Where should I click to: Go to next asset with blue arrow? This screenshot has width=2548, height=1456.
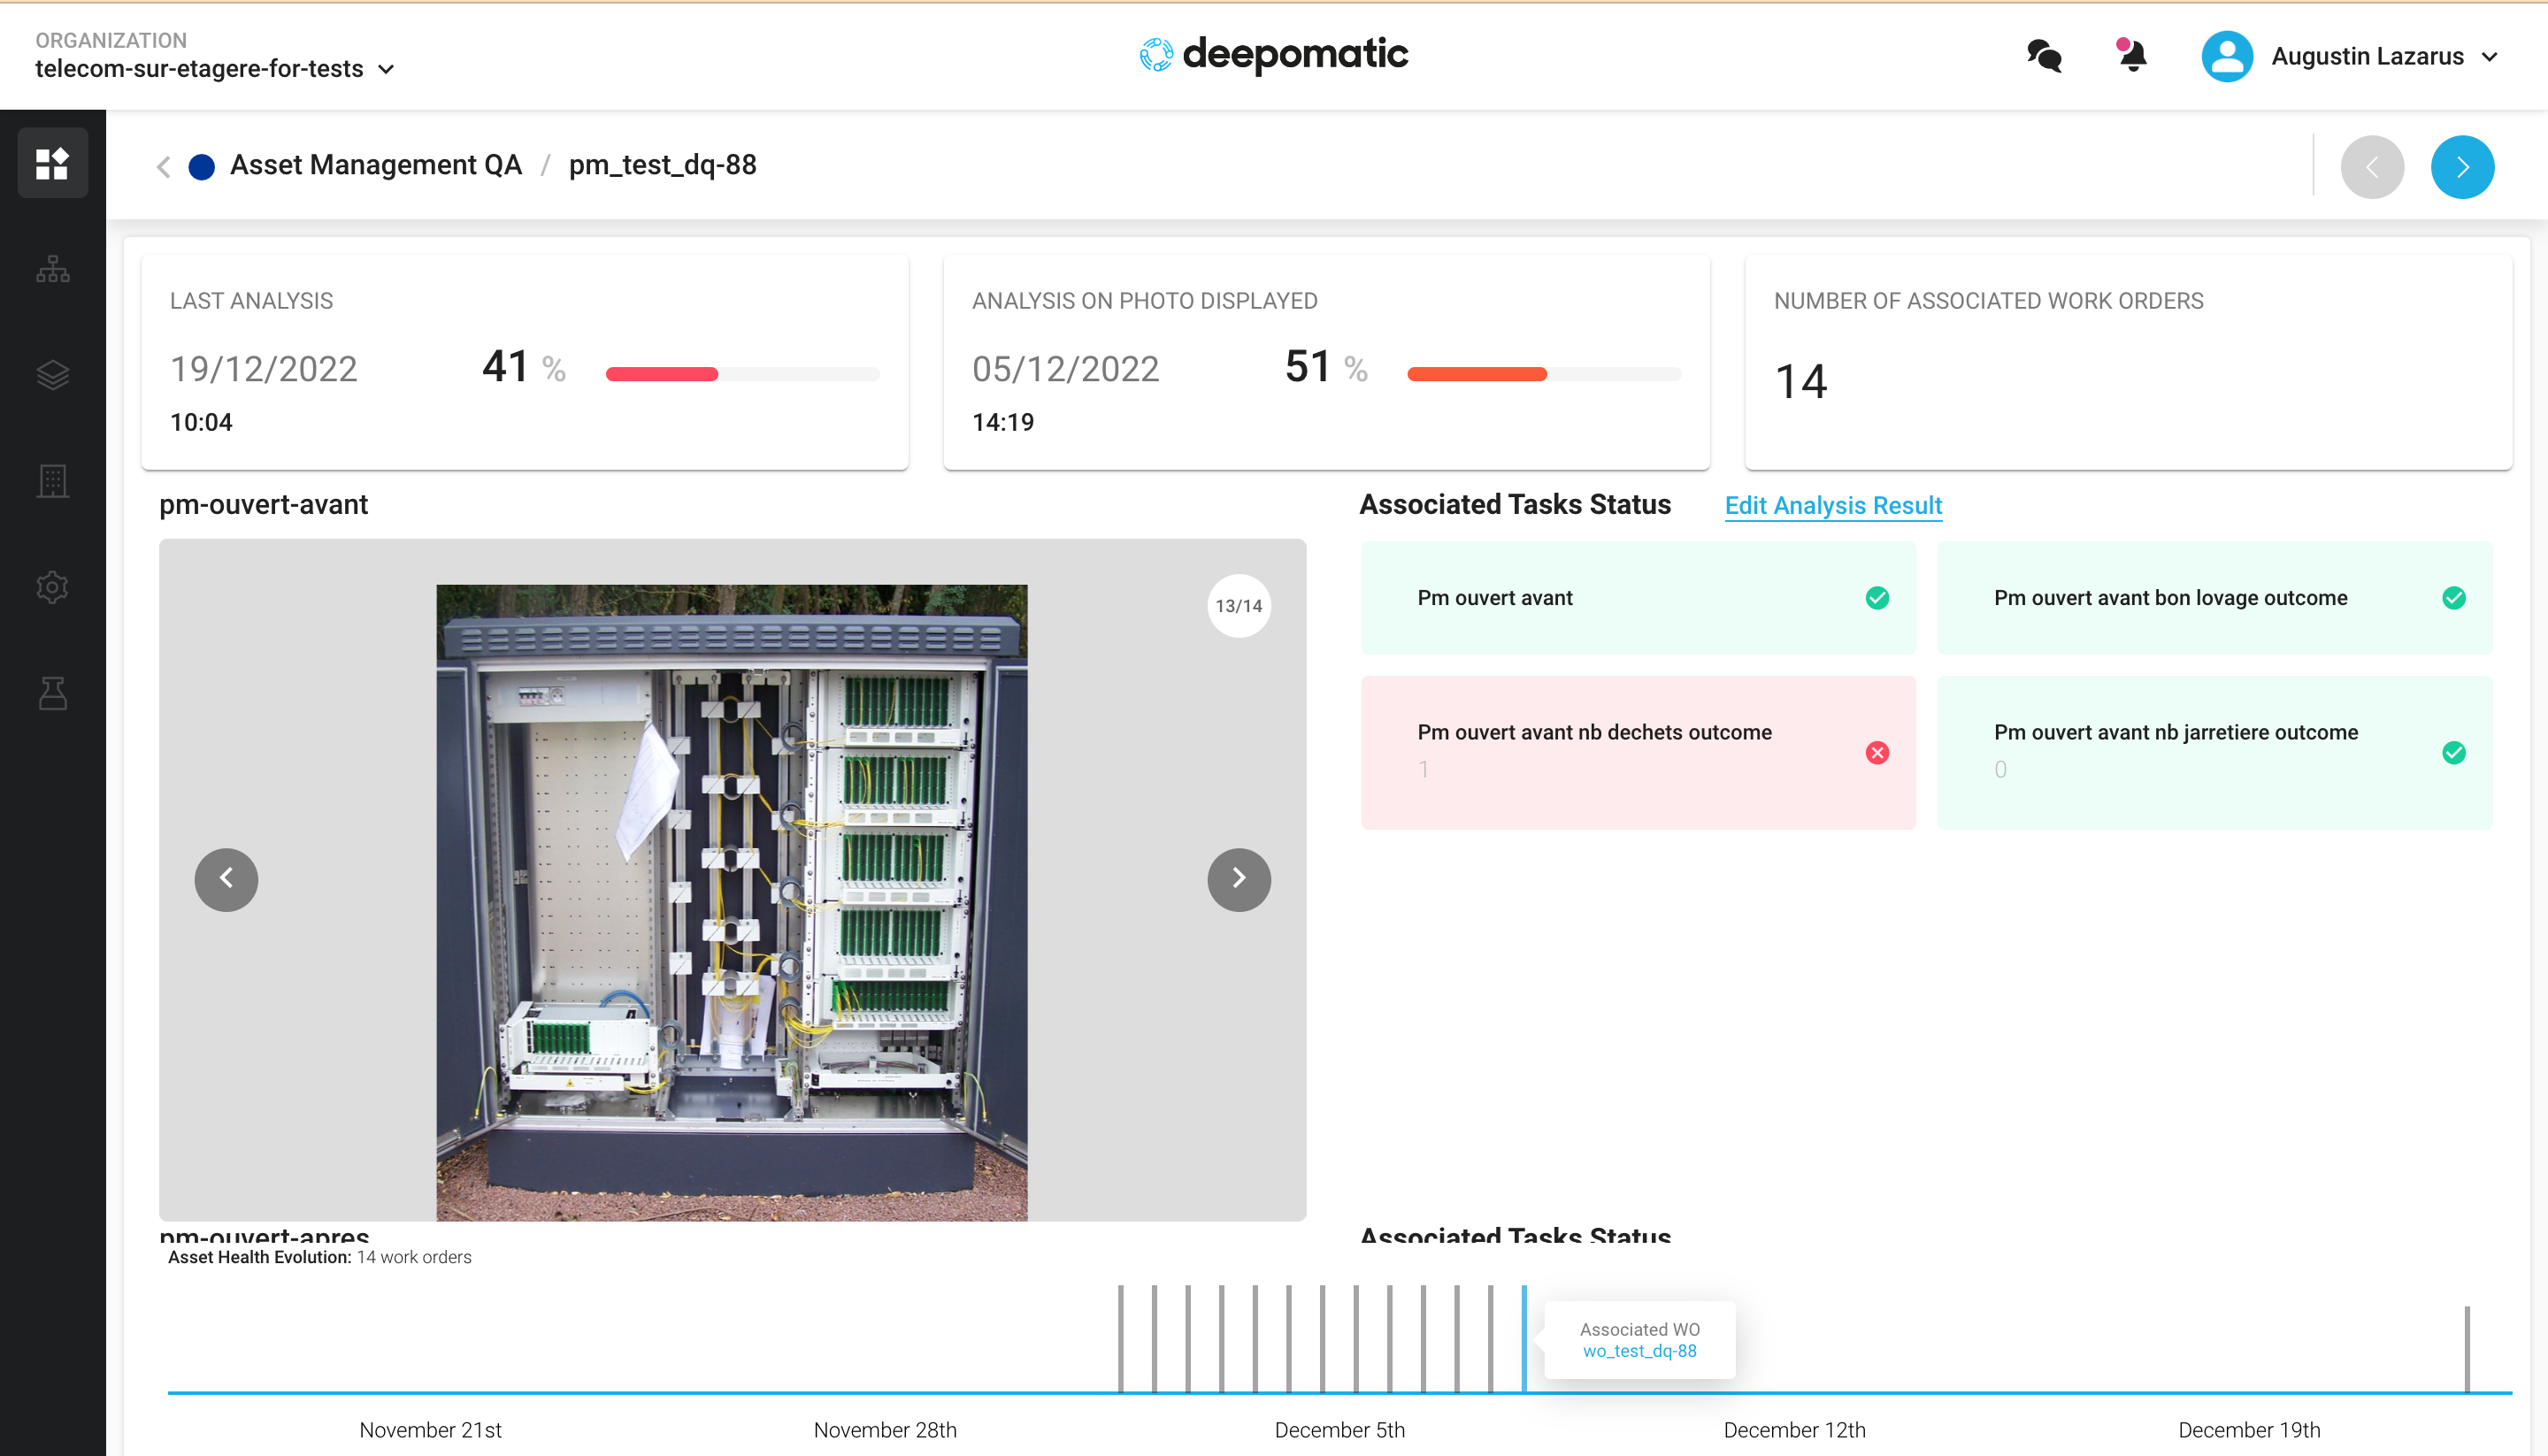click(x=2461, y=167)
